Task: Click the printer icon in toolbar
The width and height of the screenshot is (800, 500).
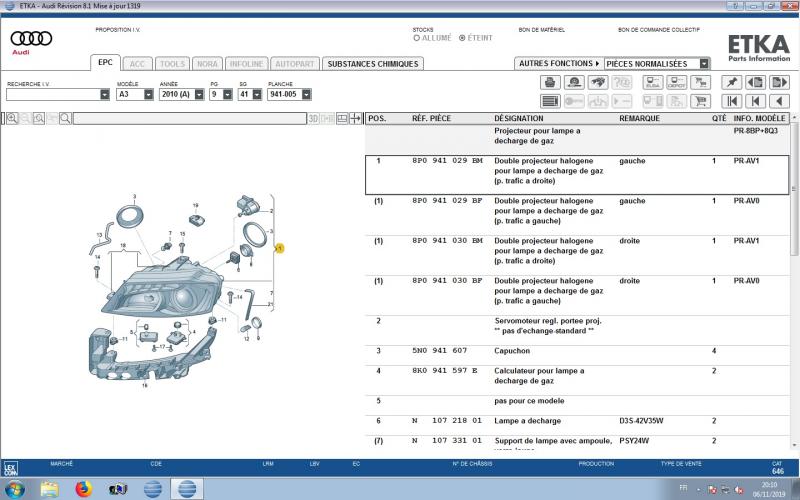Action: click(x=550, y=82)
